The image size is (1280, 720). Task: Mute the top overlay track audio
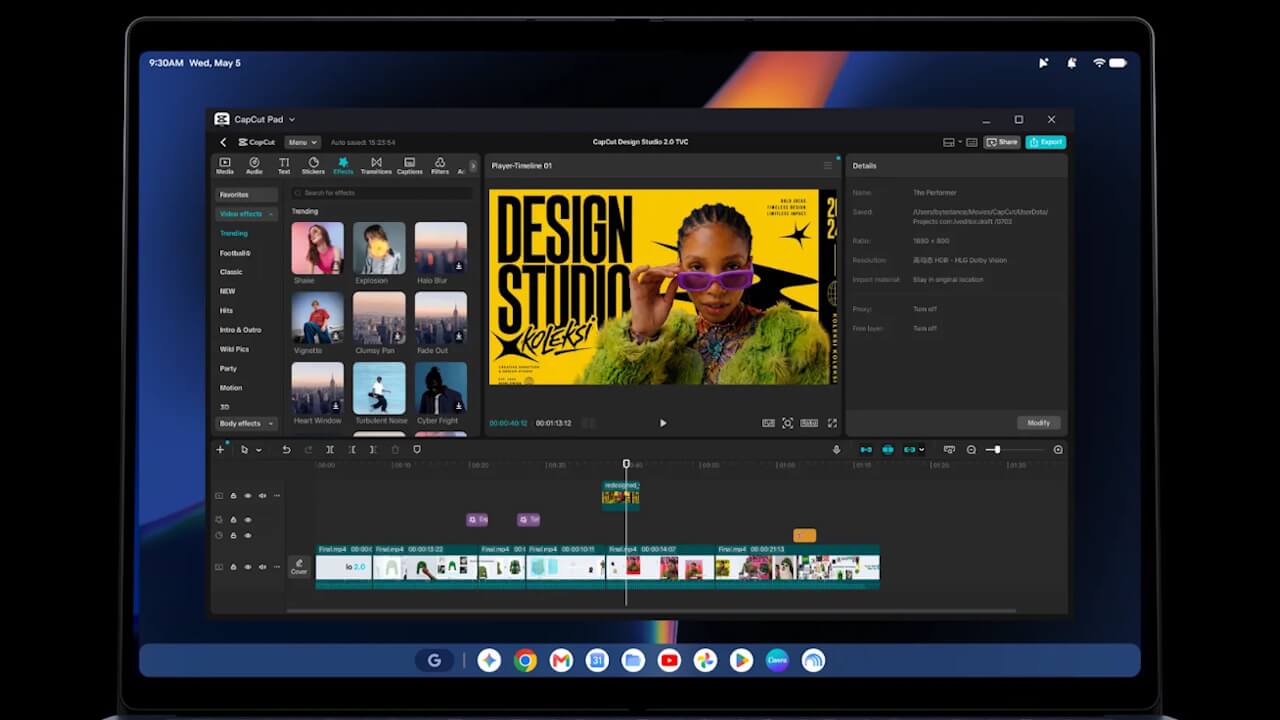pyautogui.click(x=263, y=496)
